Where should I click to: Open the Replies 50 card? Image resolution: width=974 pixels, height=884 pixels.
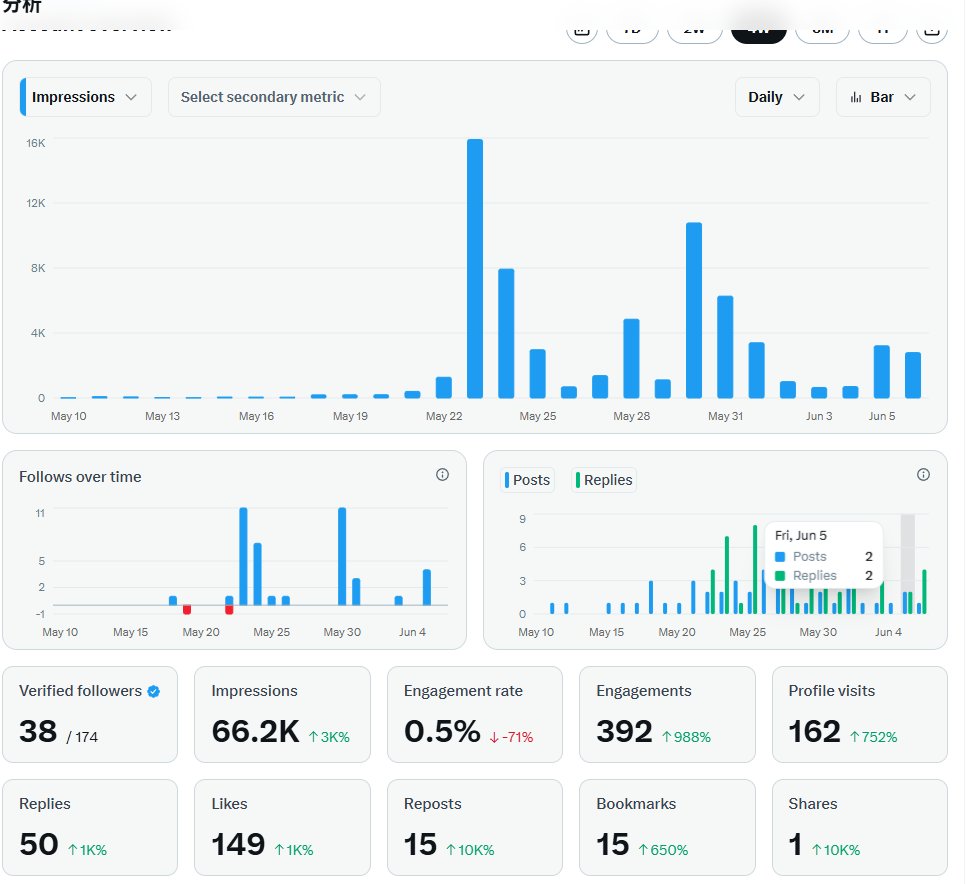(x=90, y=827)
